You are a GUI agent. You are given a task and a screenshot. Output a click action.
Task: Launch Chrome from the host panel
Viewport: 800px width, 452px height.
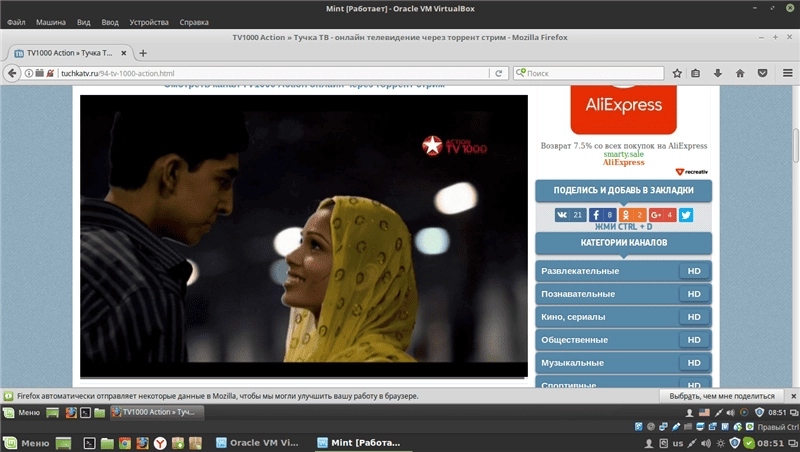coord(125,443)
